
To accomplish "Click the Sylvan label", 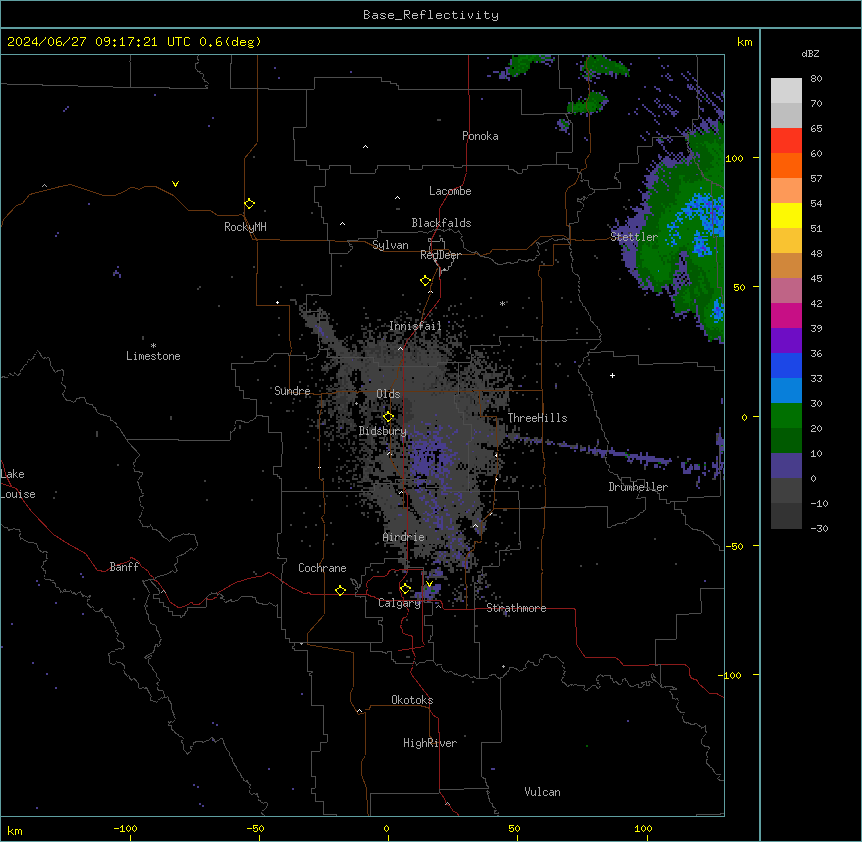I will click(390, 245).
